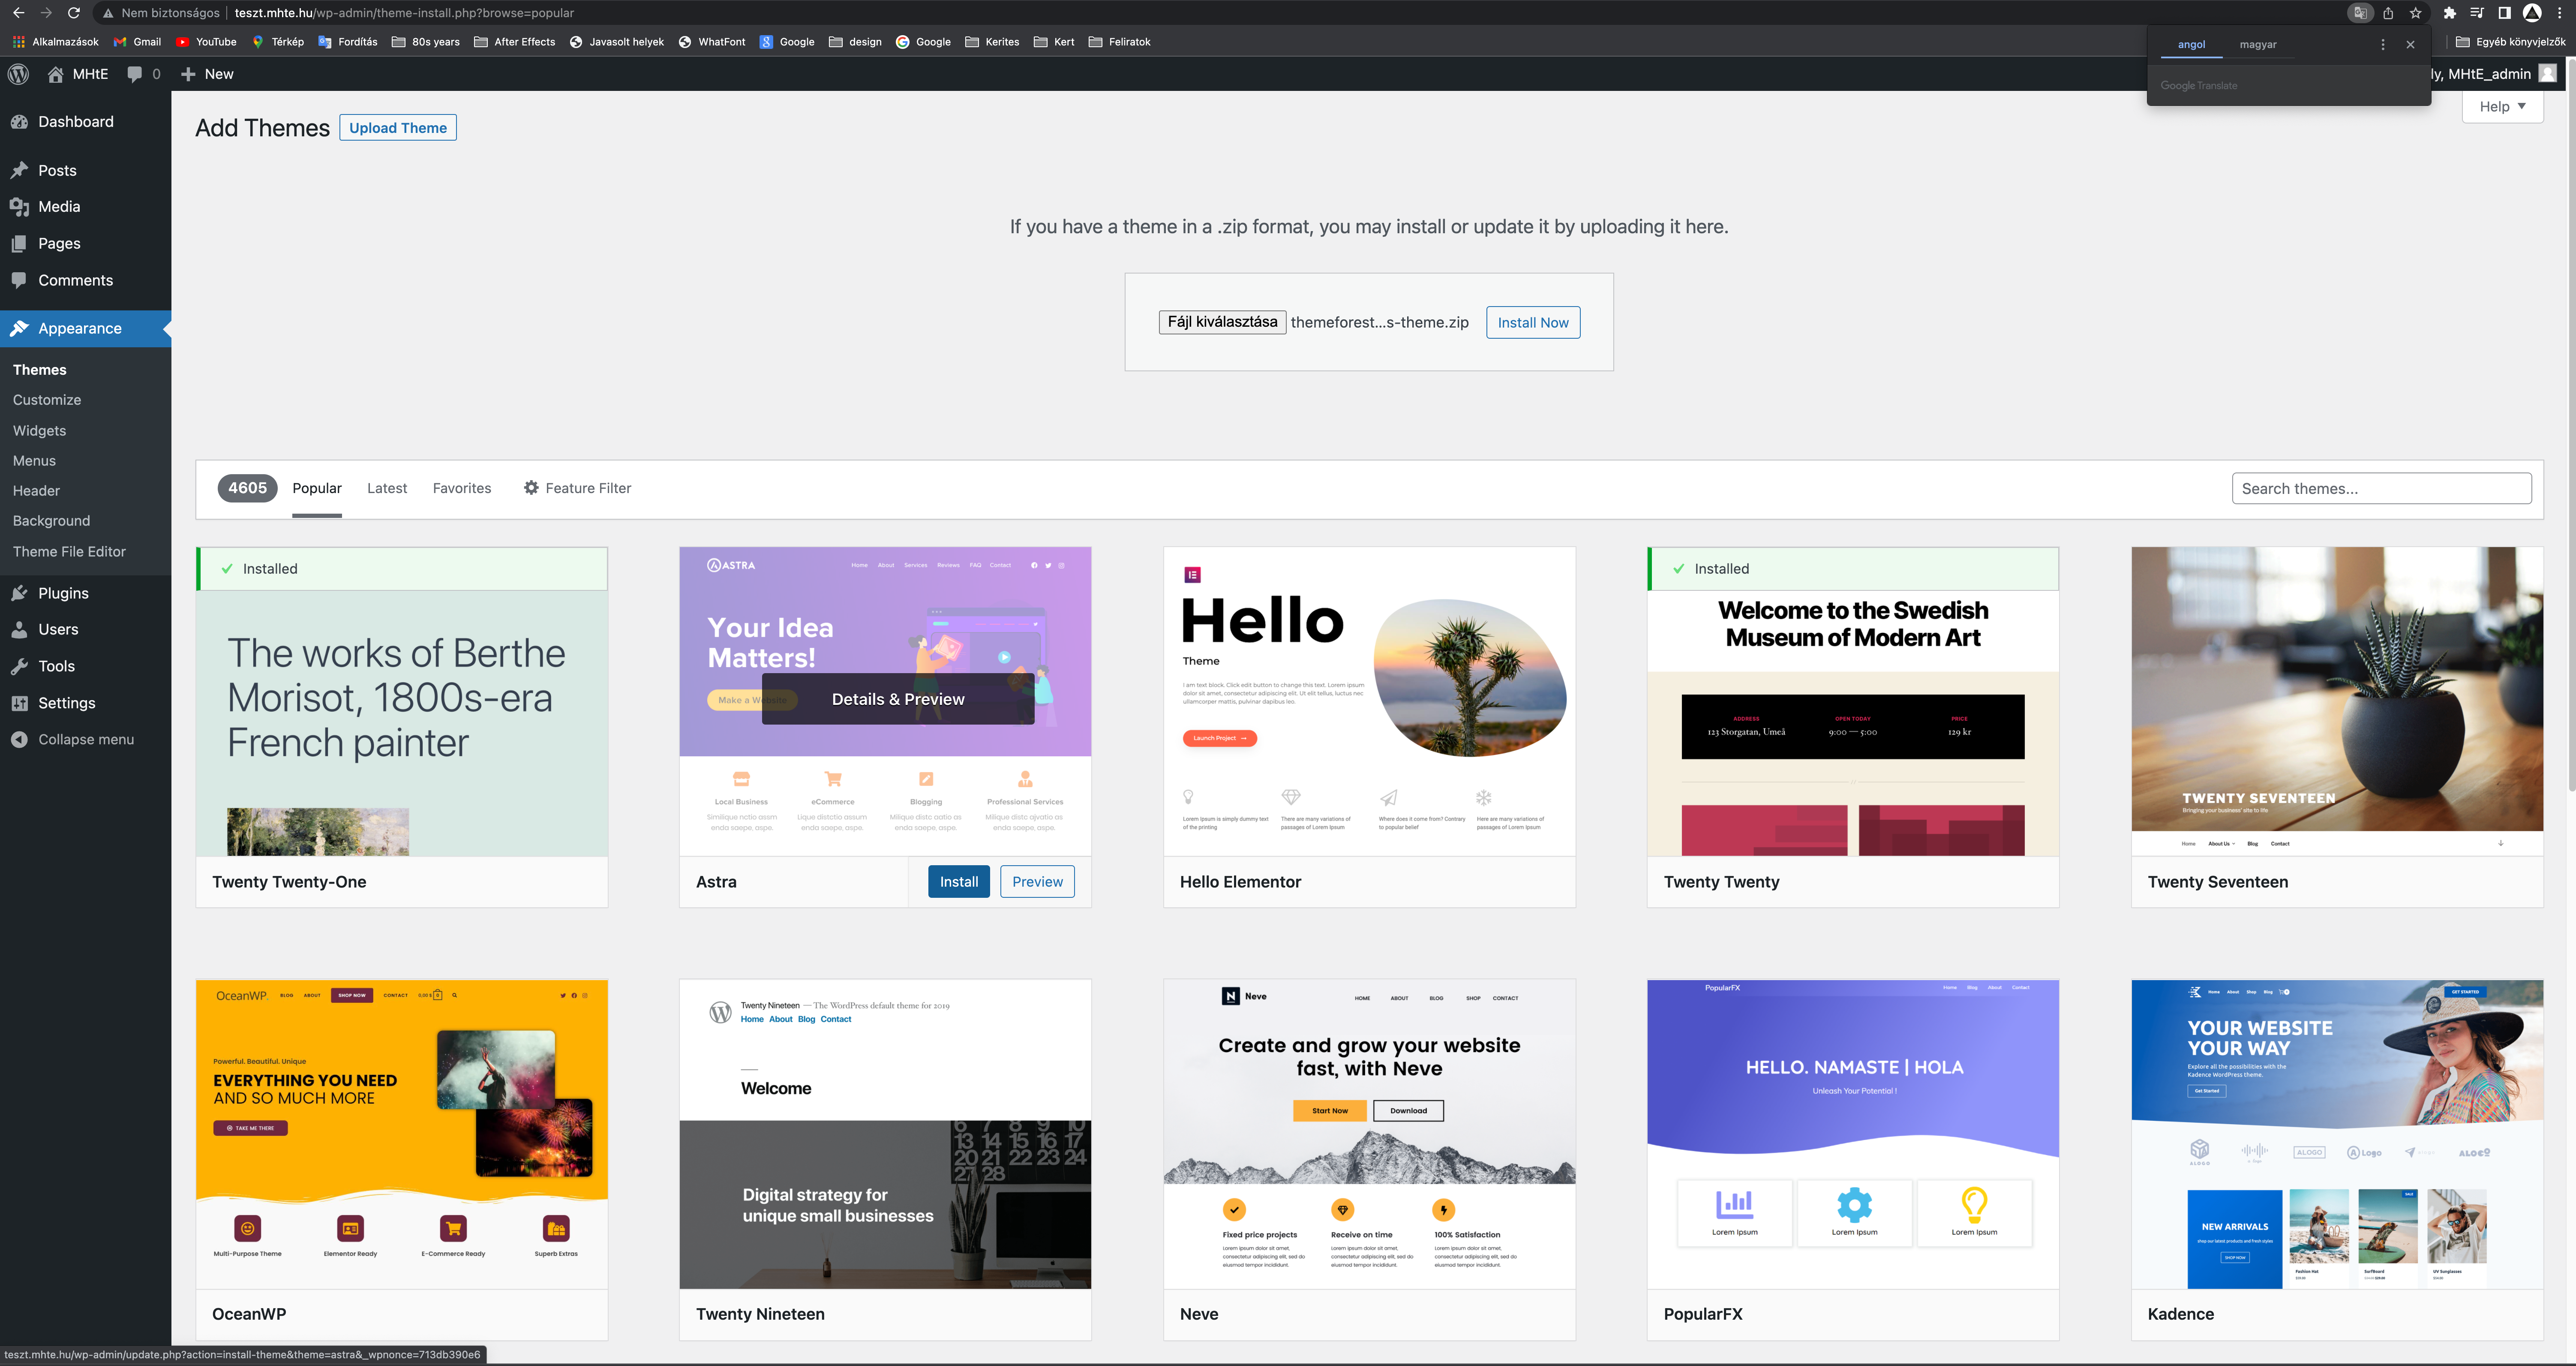
Task: Open Egyéb könyvjelzők bookmarks folder
Action: [2510, 42]
